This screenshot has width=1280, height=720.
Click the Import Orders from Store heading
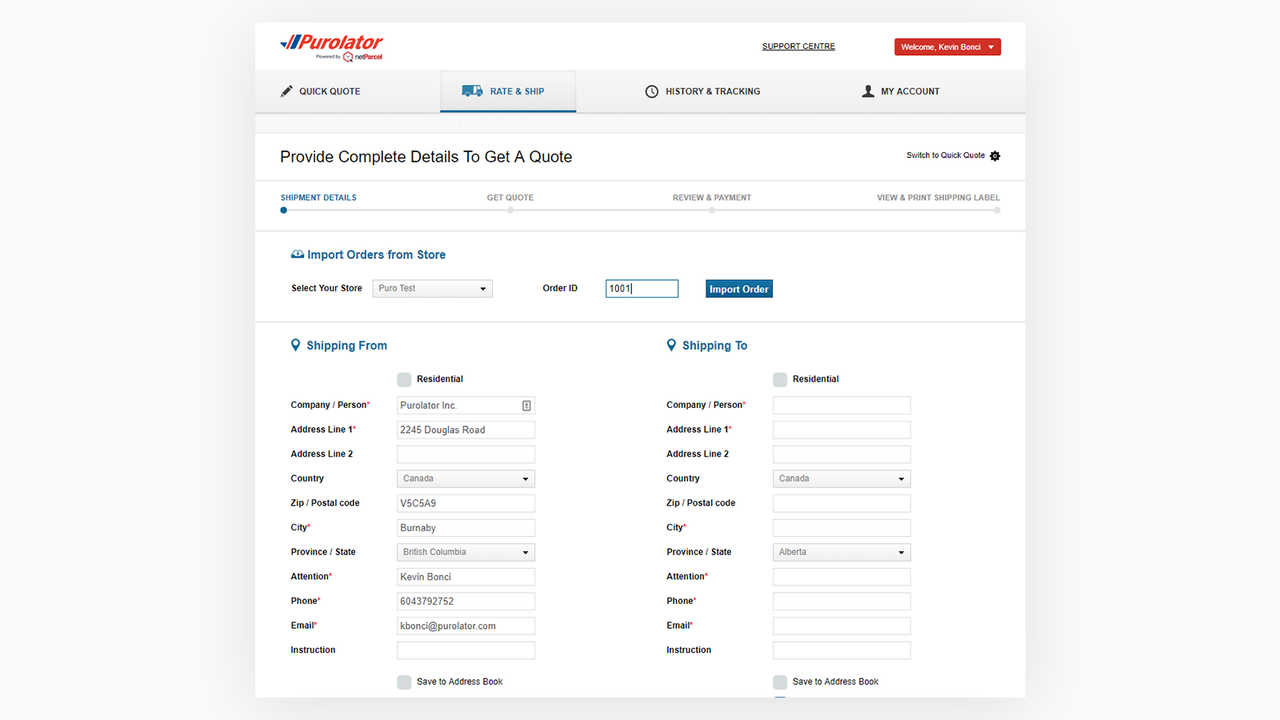coord(376,255)
